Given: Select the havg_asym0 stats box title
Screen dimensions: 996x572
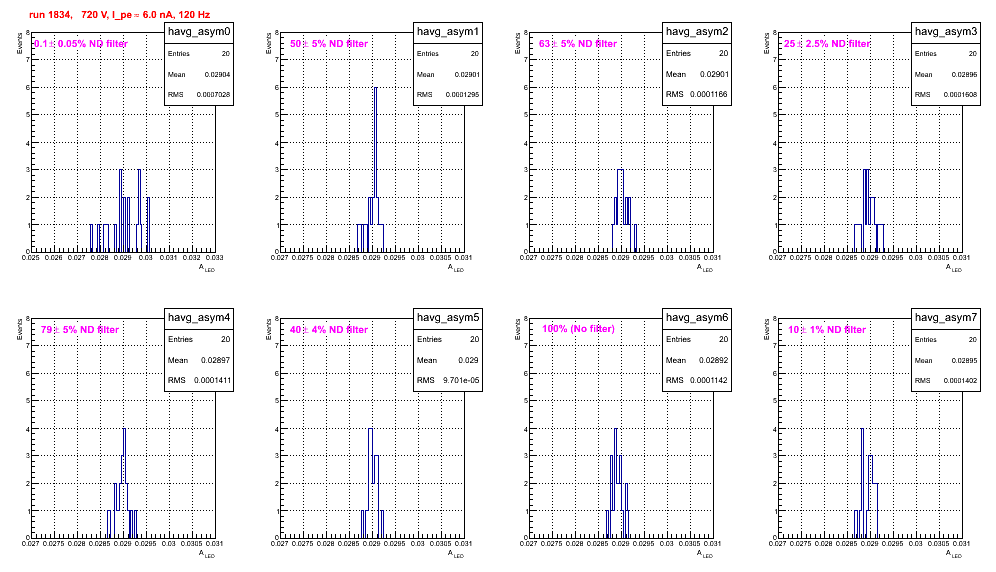Looking at the screenshot, I should coord(199,32).
